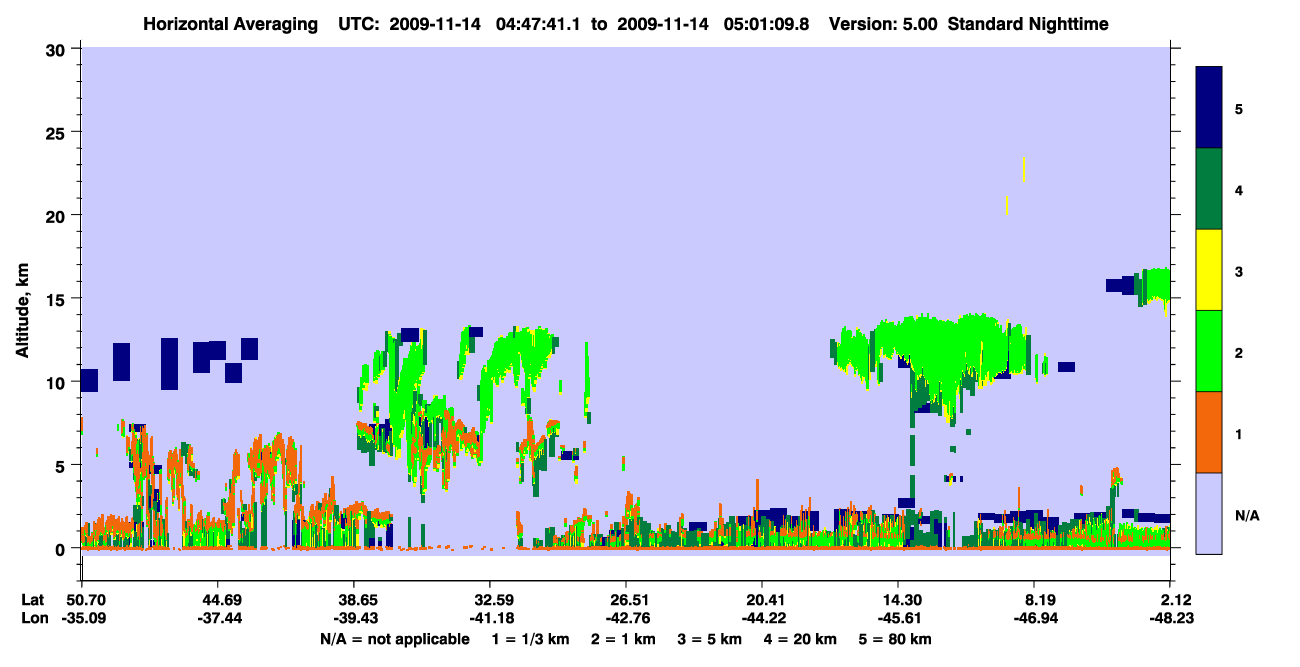Viewport: 1300px width, 667px height.
Task: Click the 'N/A = not applicable' legend note
Action: point(394,639)
